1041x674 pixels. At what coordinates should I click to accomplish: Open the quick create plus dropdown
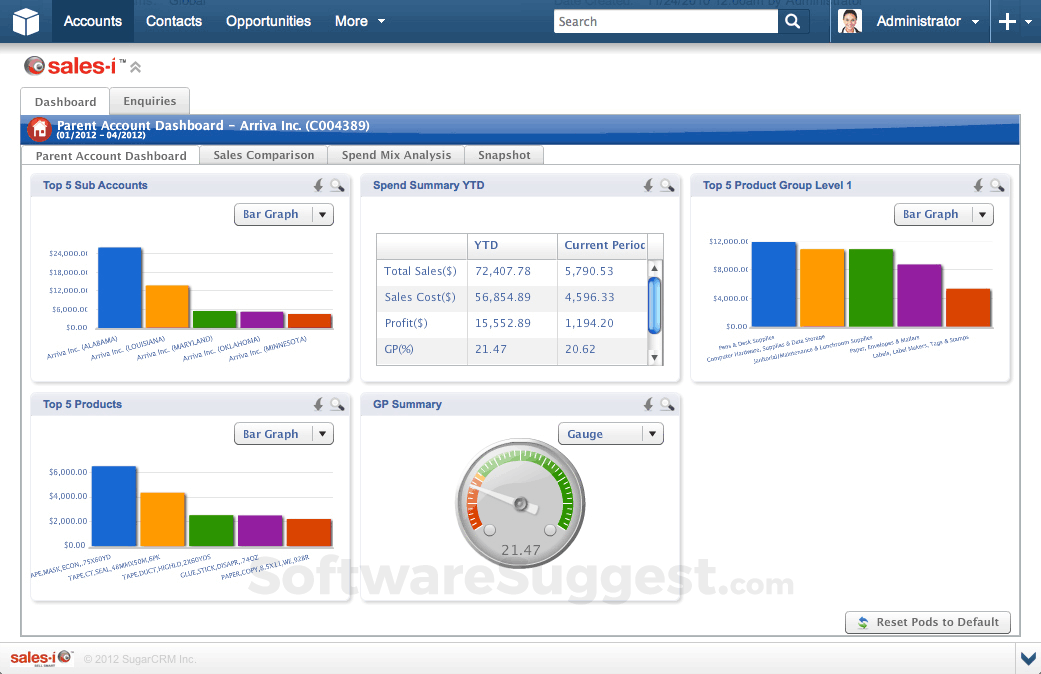(1015, 21)
